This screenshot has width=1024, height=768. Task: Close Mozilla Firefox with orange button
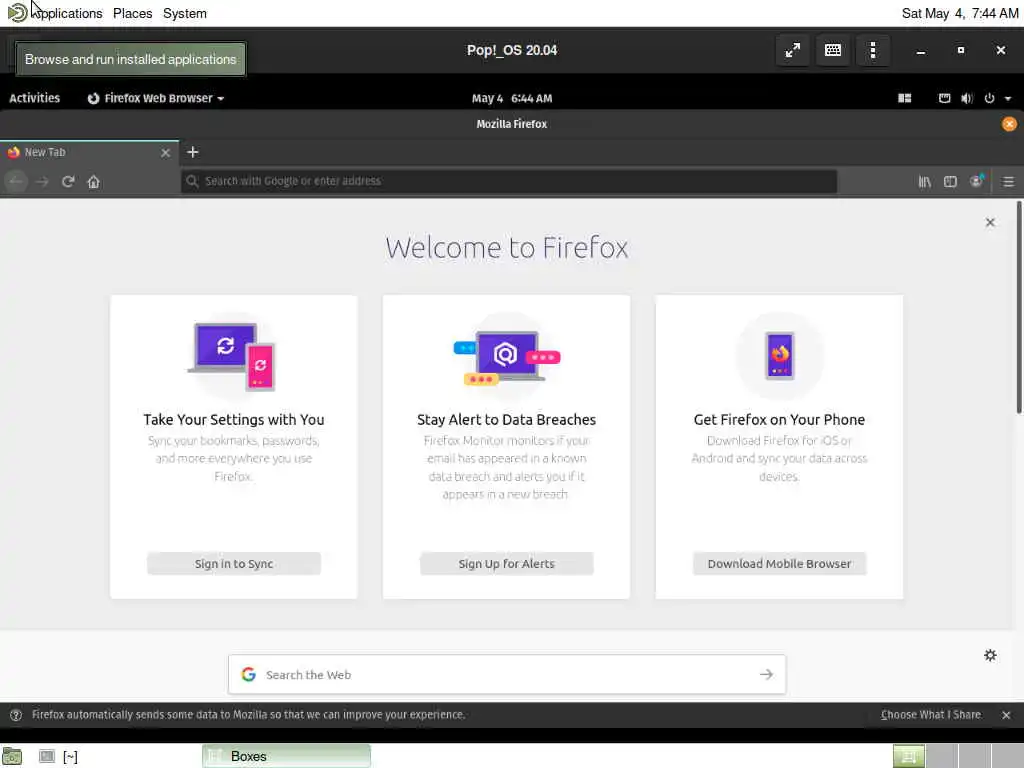coord(1009,124)
